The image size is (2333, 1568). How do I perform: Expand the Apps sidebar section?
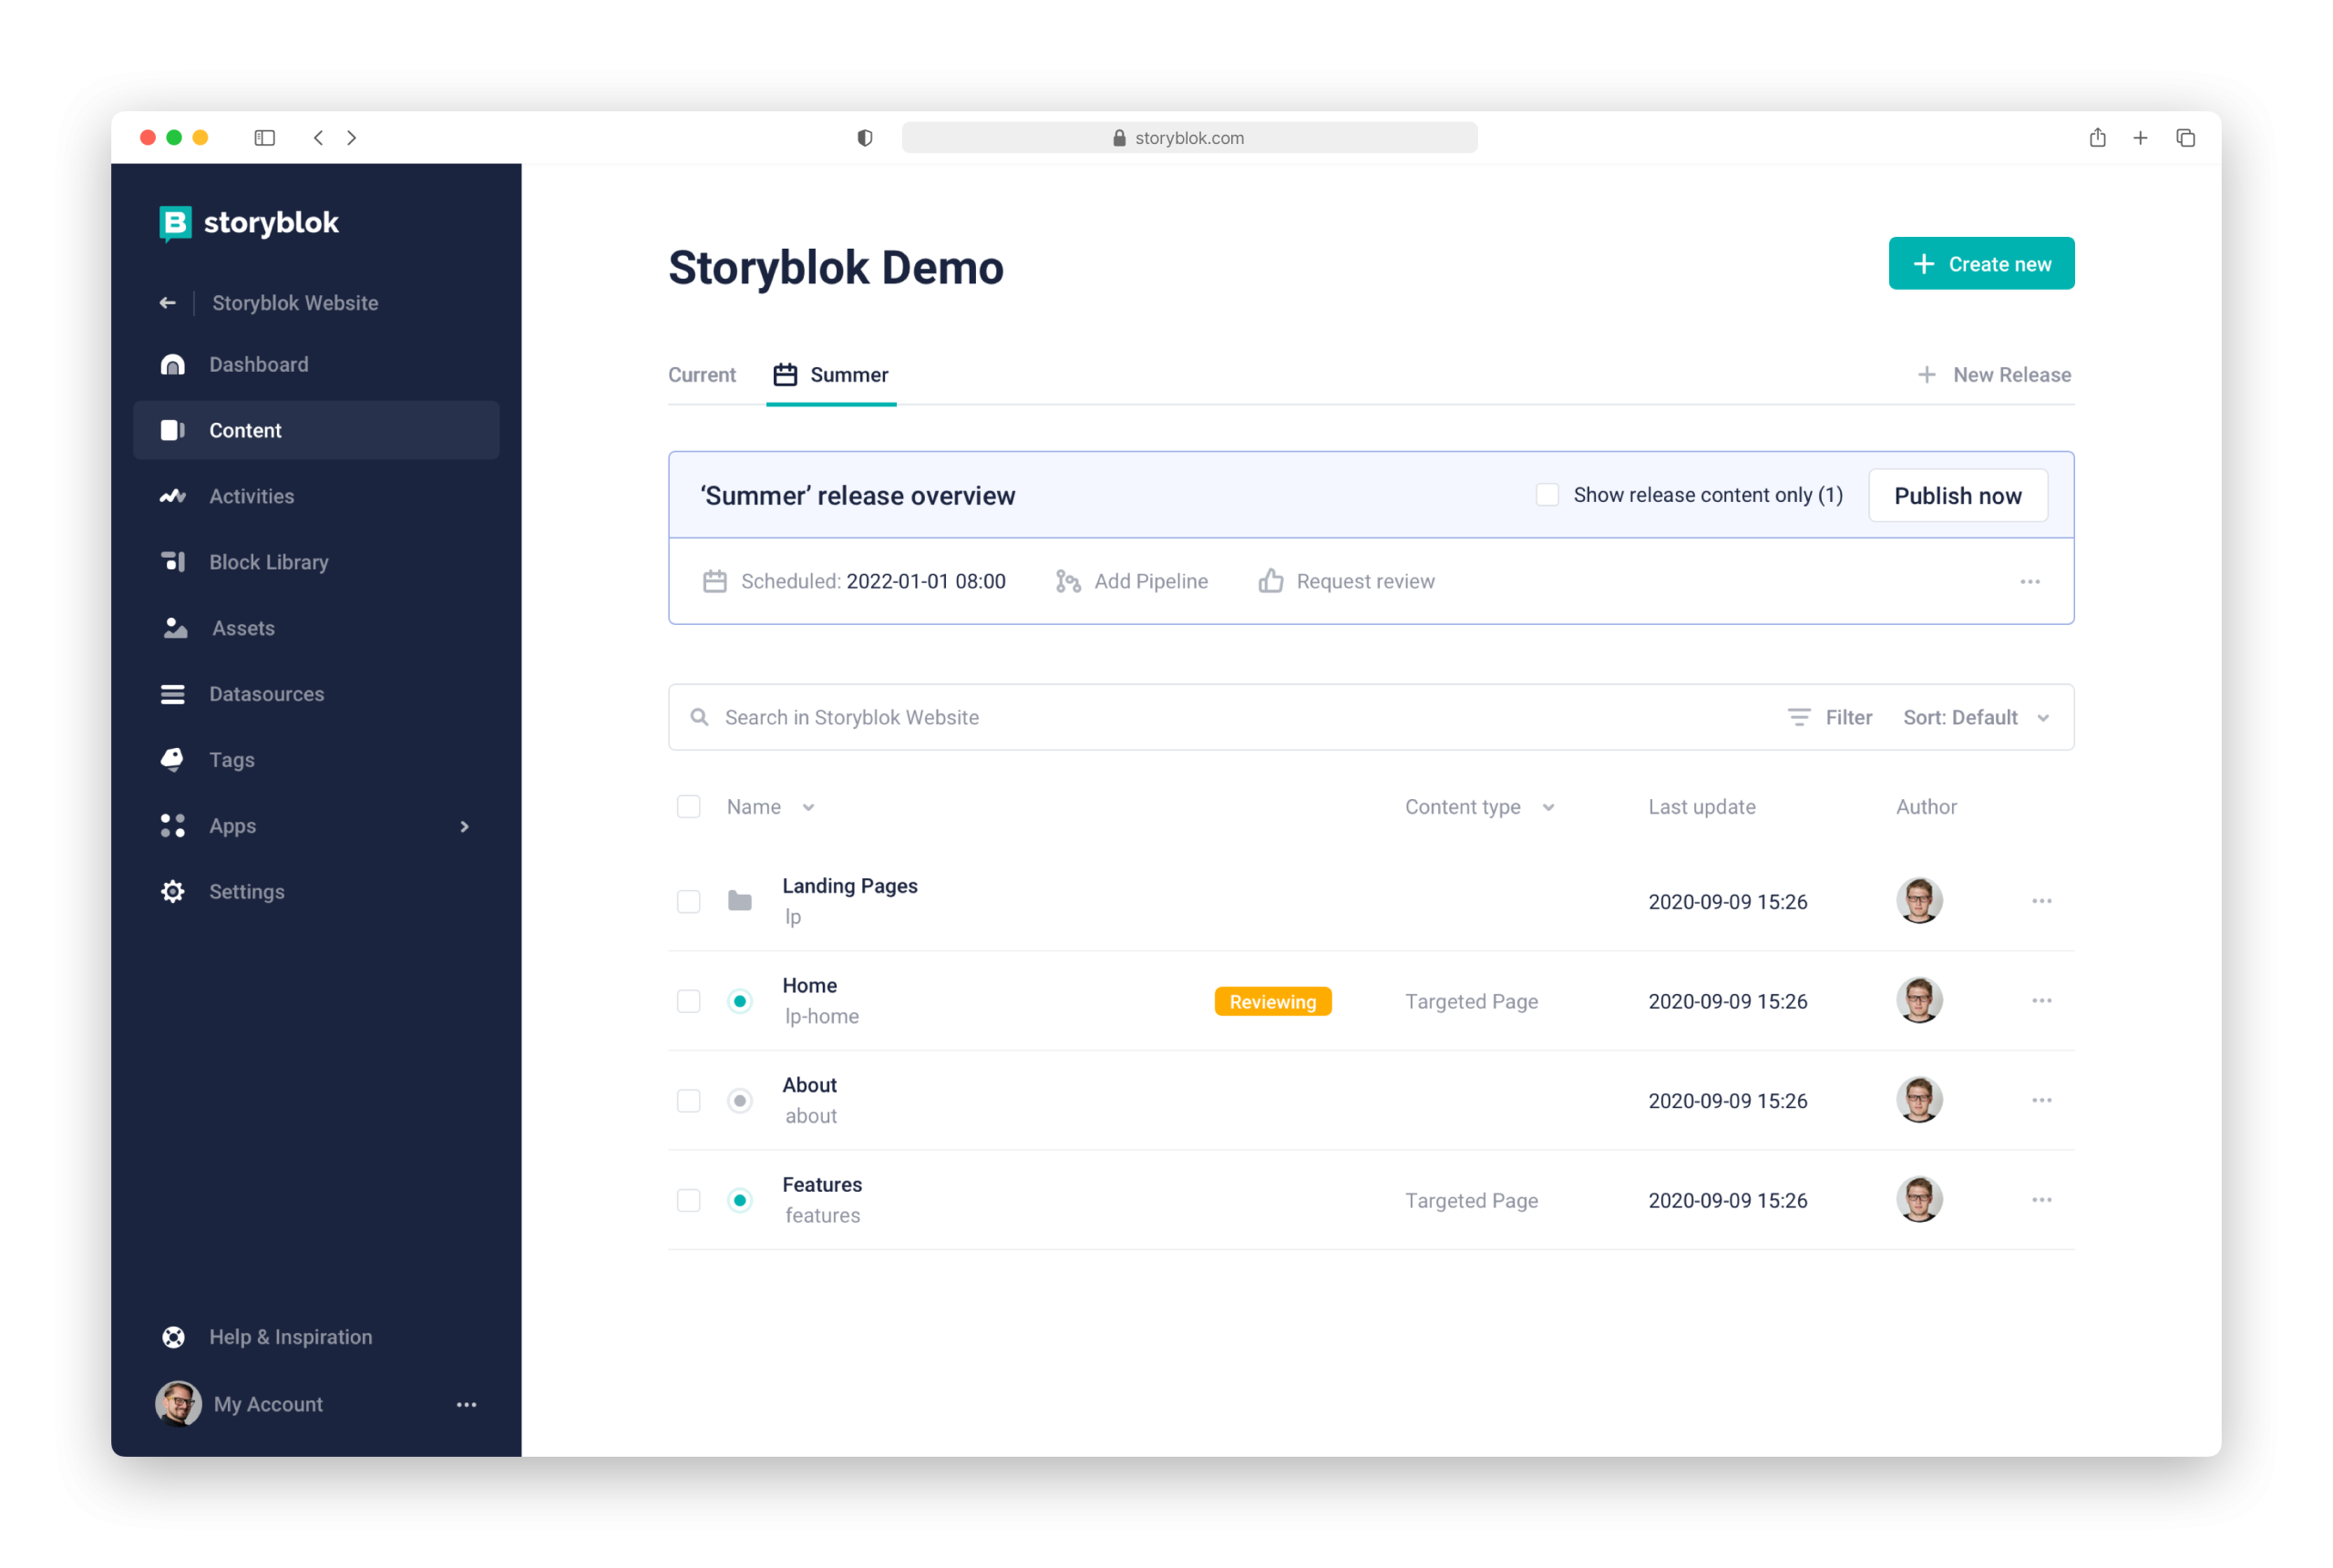[x=463, y=826]
